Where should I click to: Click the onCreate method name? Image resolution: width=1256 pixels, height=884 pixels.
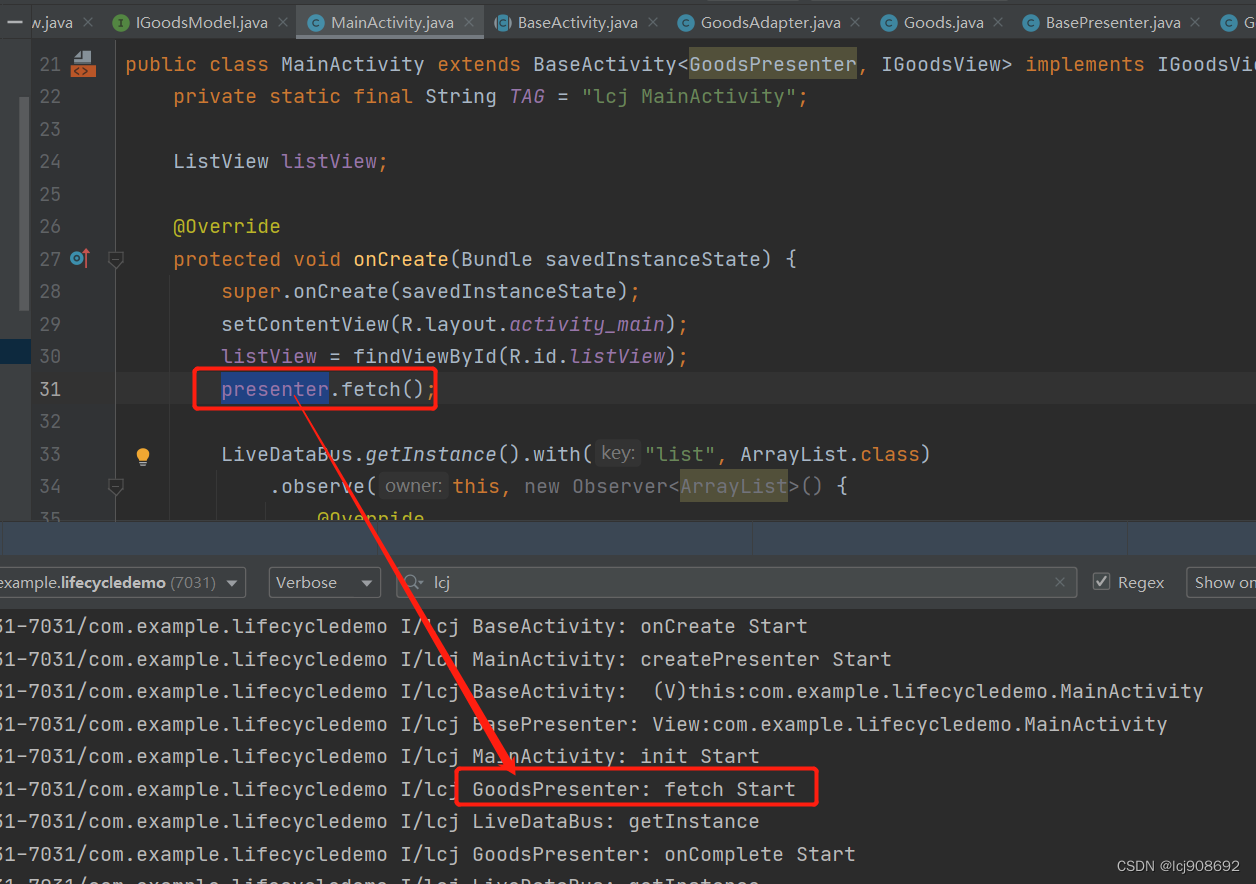pos(401,259)
